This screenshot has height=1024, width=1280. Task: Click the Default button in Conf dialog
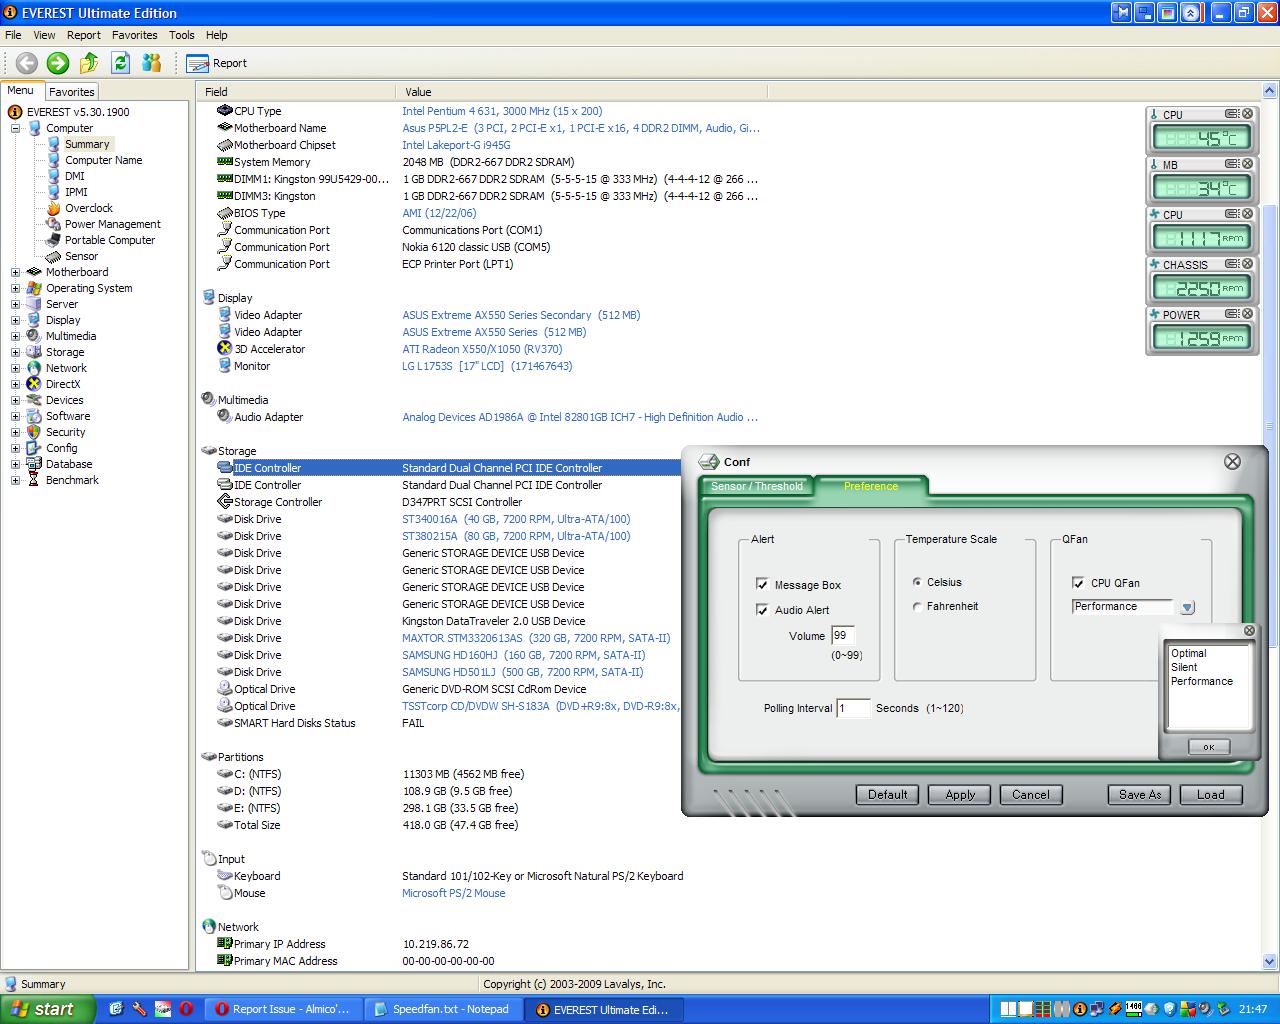tap(887, 795)
